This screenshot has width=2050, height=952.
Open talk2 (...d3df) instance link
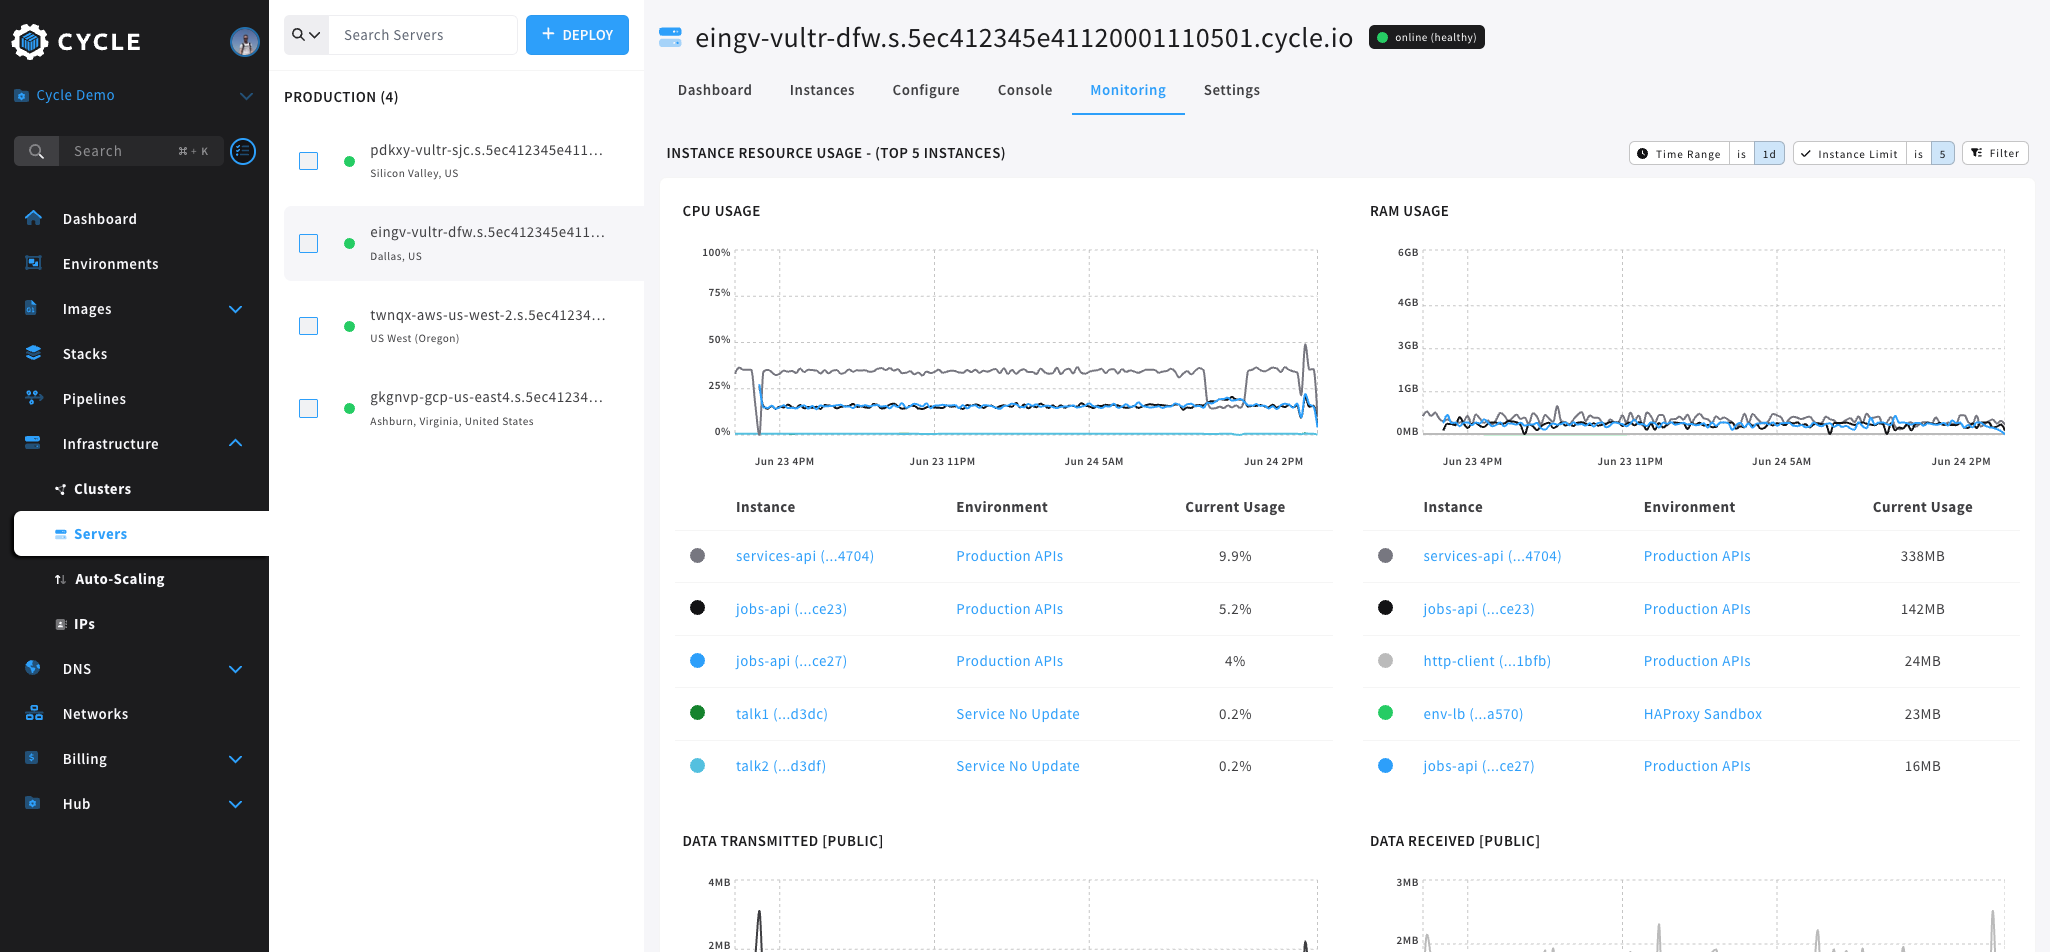pos(781,766)
